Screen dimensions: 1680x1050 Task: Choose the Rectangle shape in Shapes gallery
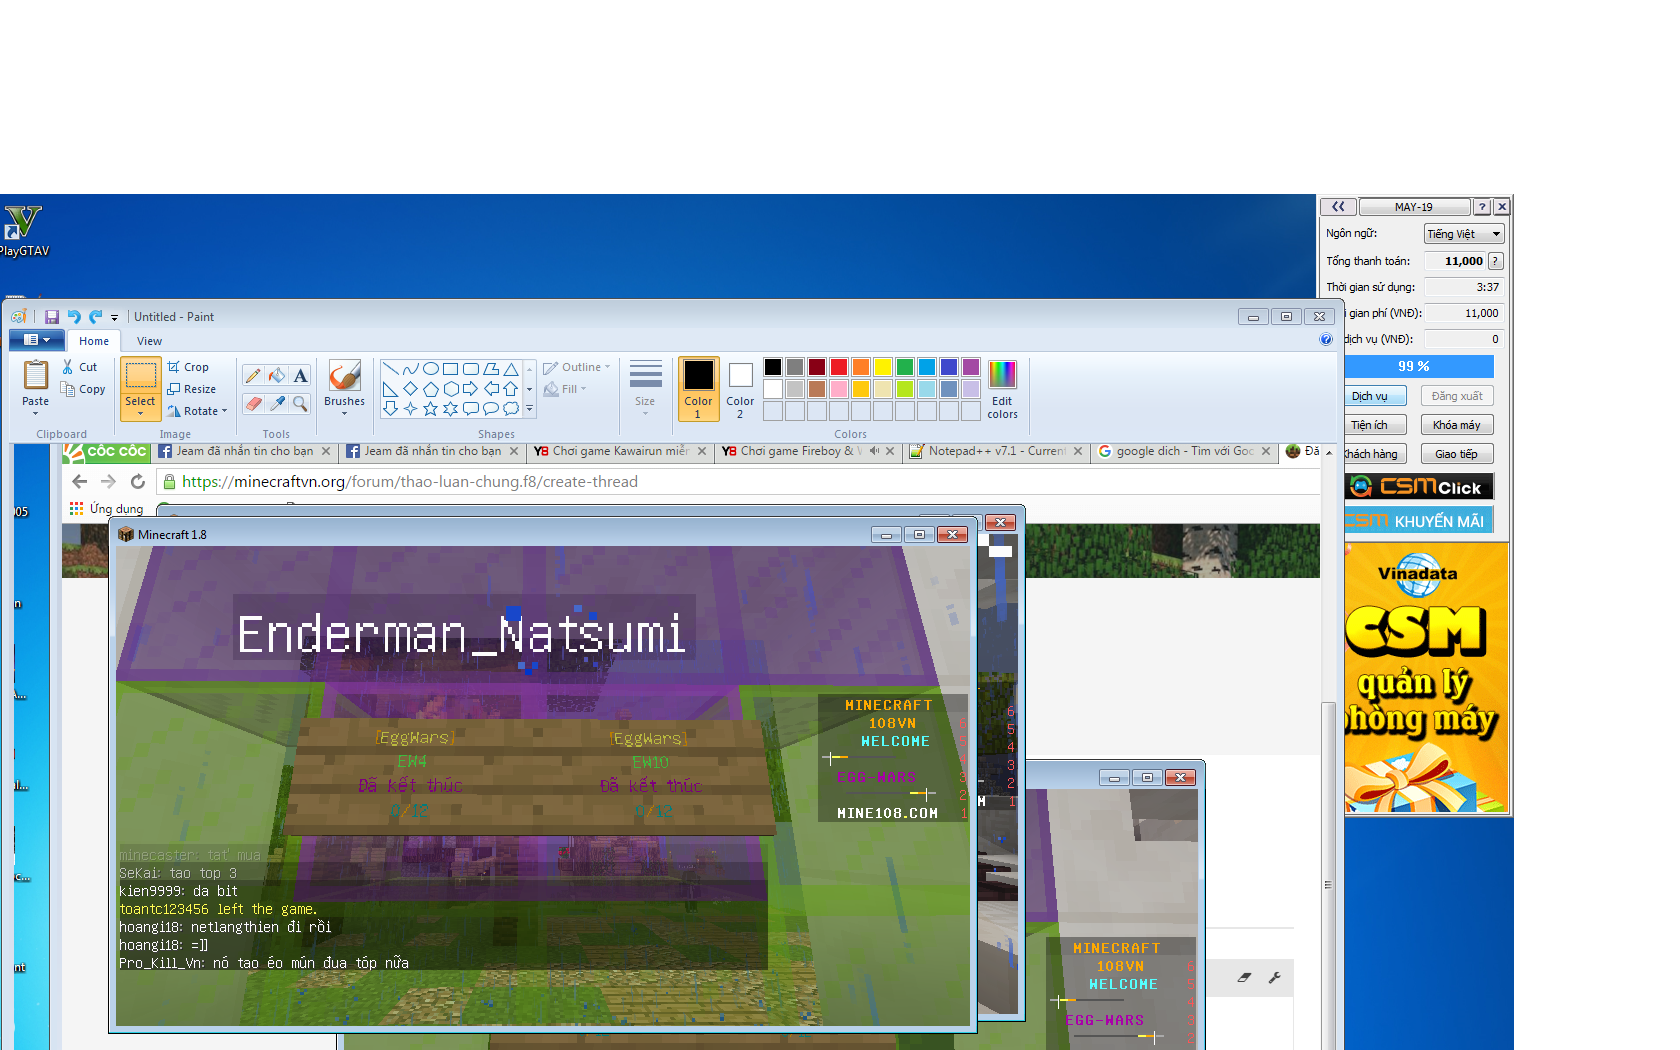[451, 369]
